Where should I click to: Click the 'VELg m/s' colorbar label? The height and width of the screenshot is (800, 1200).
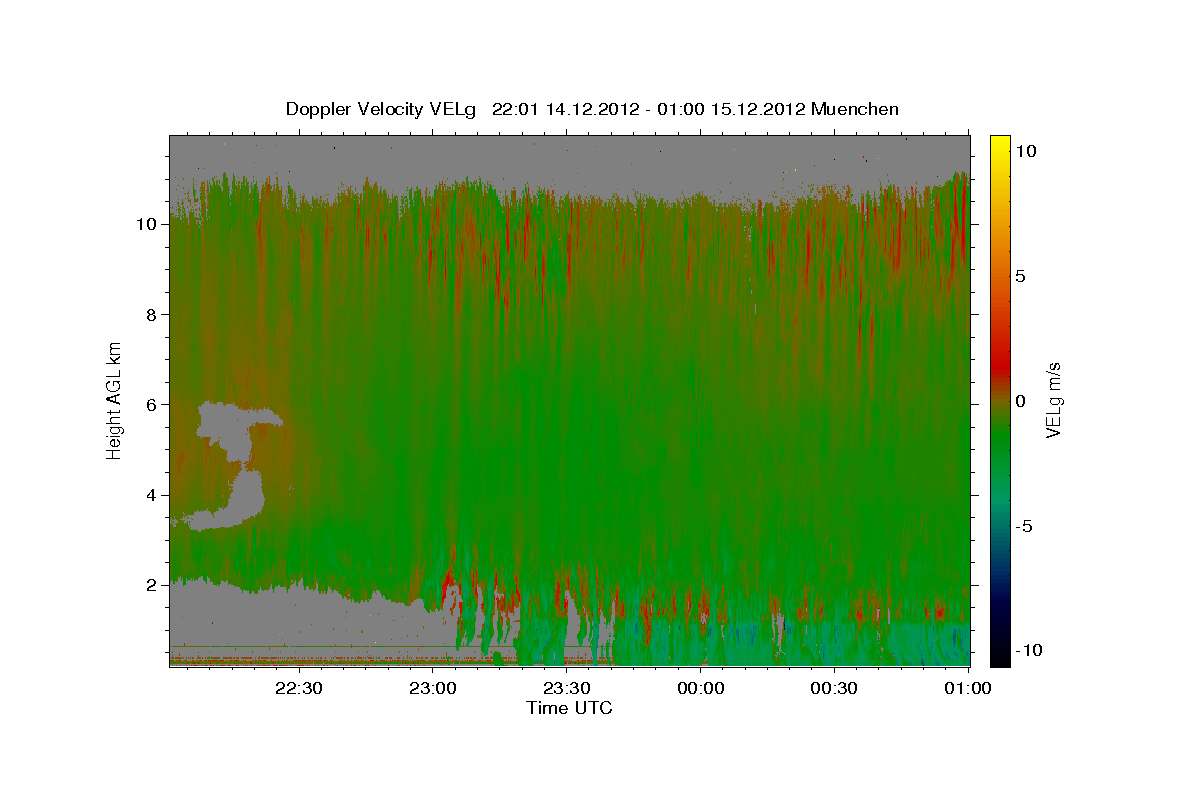[1053, 398]
